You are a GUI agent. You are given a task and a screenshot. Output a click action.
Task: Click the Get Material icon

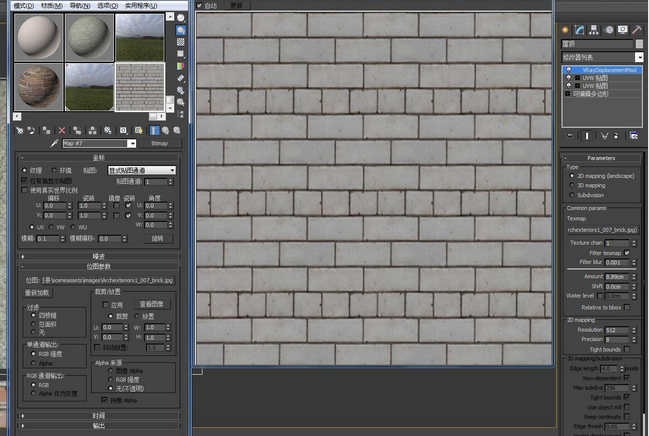click(19, 131)
